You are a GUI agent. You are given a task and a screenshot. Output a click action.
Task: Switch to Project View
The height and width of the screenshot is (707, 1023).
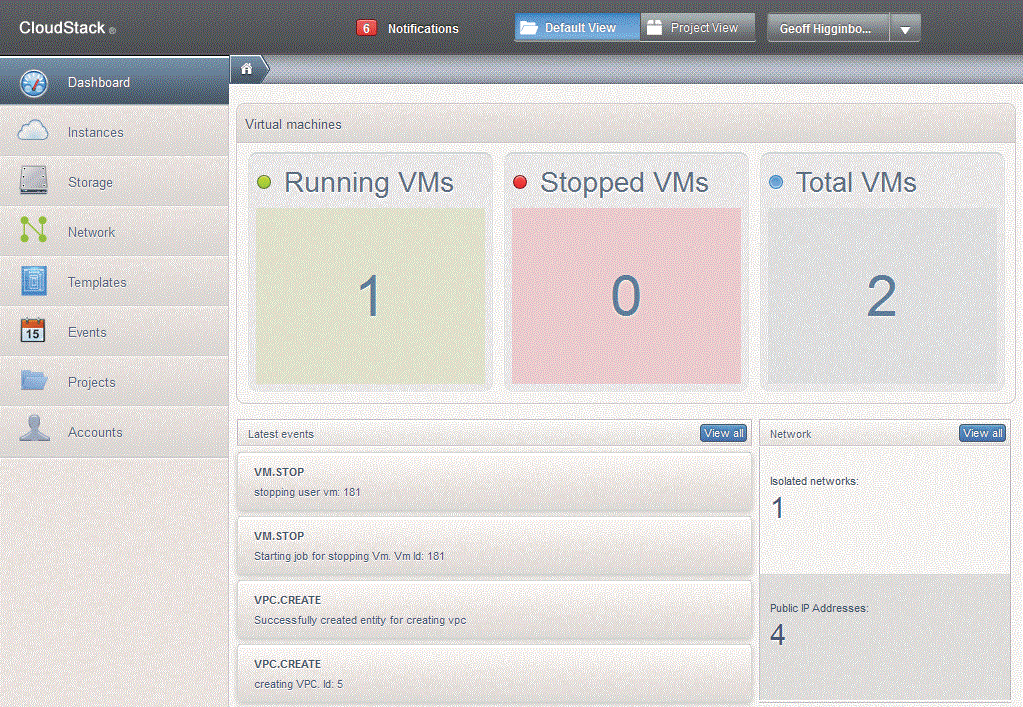697,27
